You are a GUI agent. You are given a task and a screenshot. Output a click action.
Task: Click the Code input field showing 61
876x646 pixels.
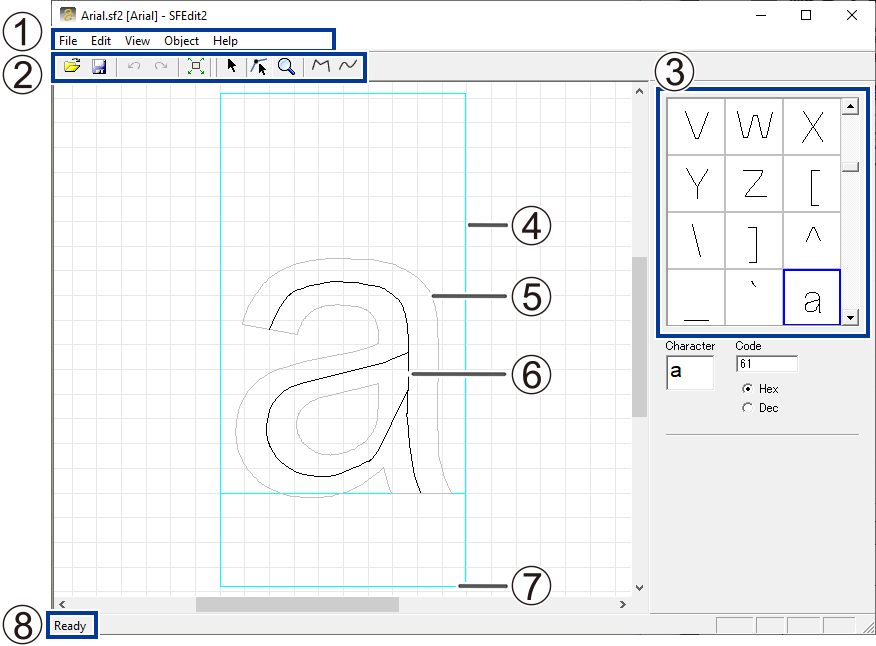(767, 364)
